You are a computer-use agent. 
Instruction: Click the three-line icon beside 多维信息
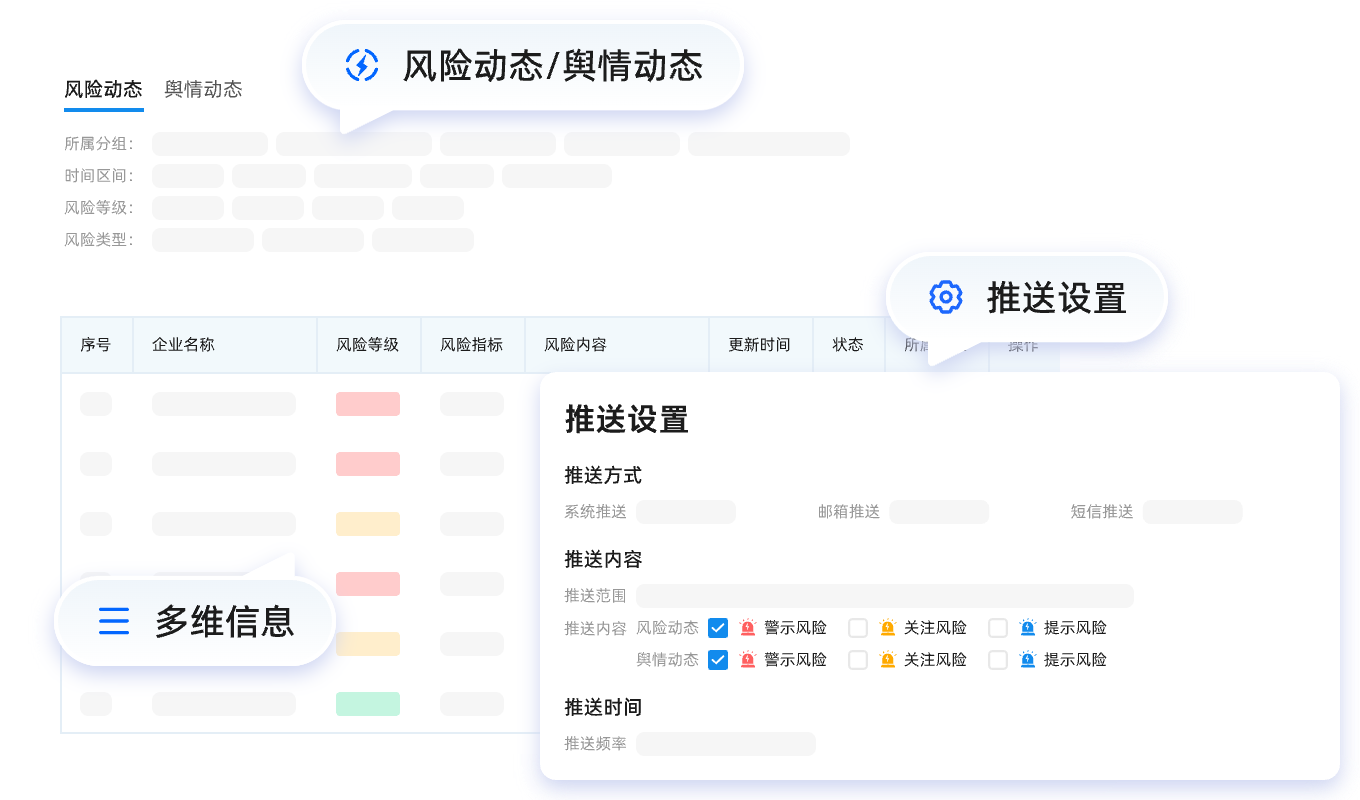[x=114, y=621]
